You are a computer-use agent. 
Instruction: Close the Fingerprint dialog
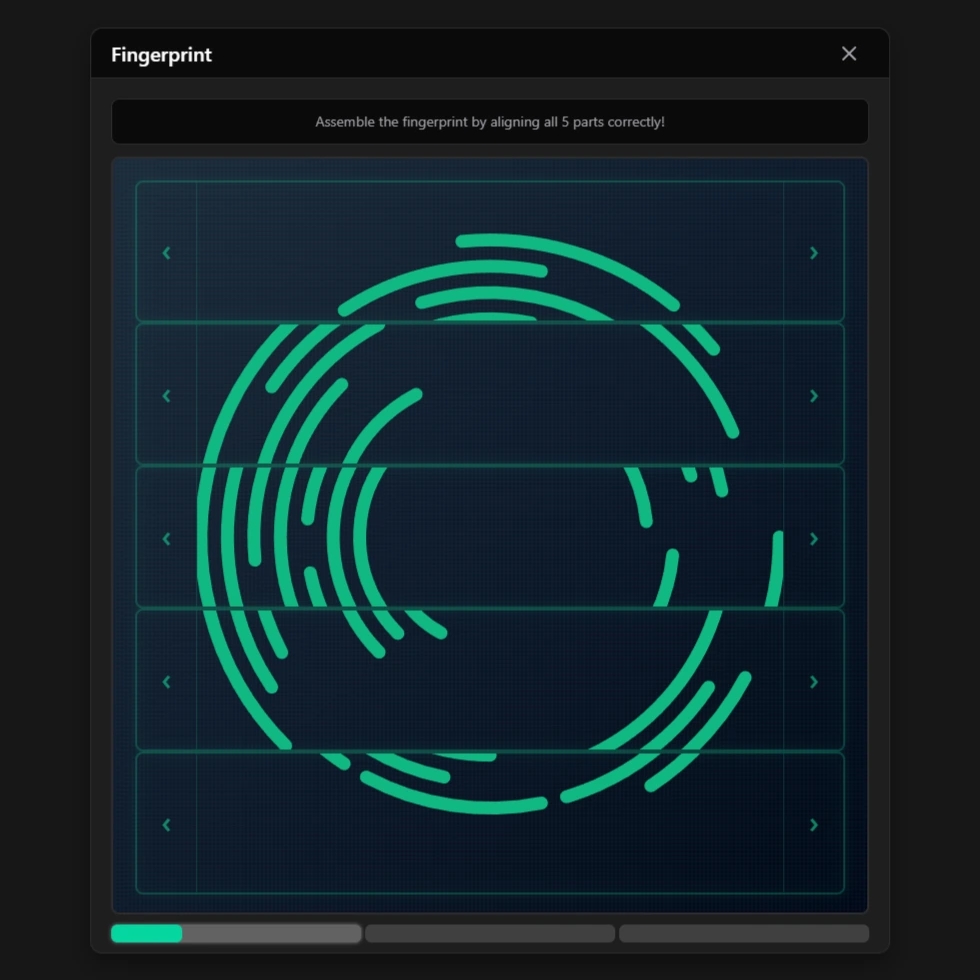coord(849,54)
